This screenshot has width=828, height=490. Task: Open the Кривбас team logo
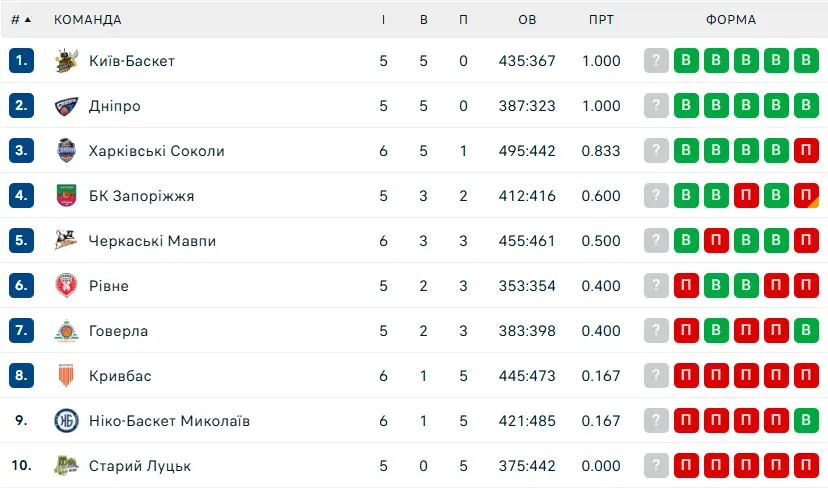66,375
